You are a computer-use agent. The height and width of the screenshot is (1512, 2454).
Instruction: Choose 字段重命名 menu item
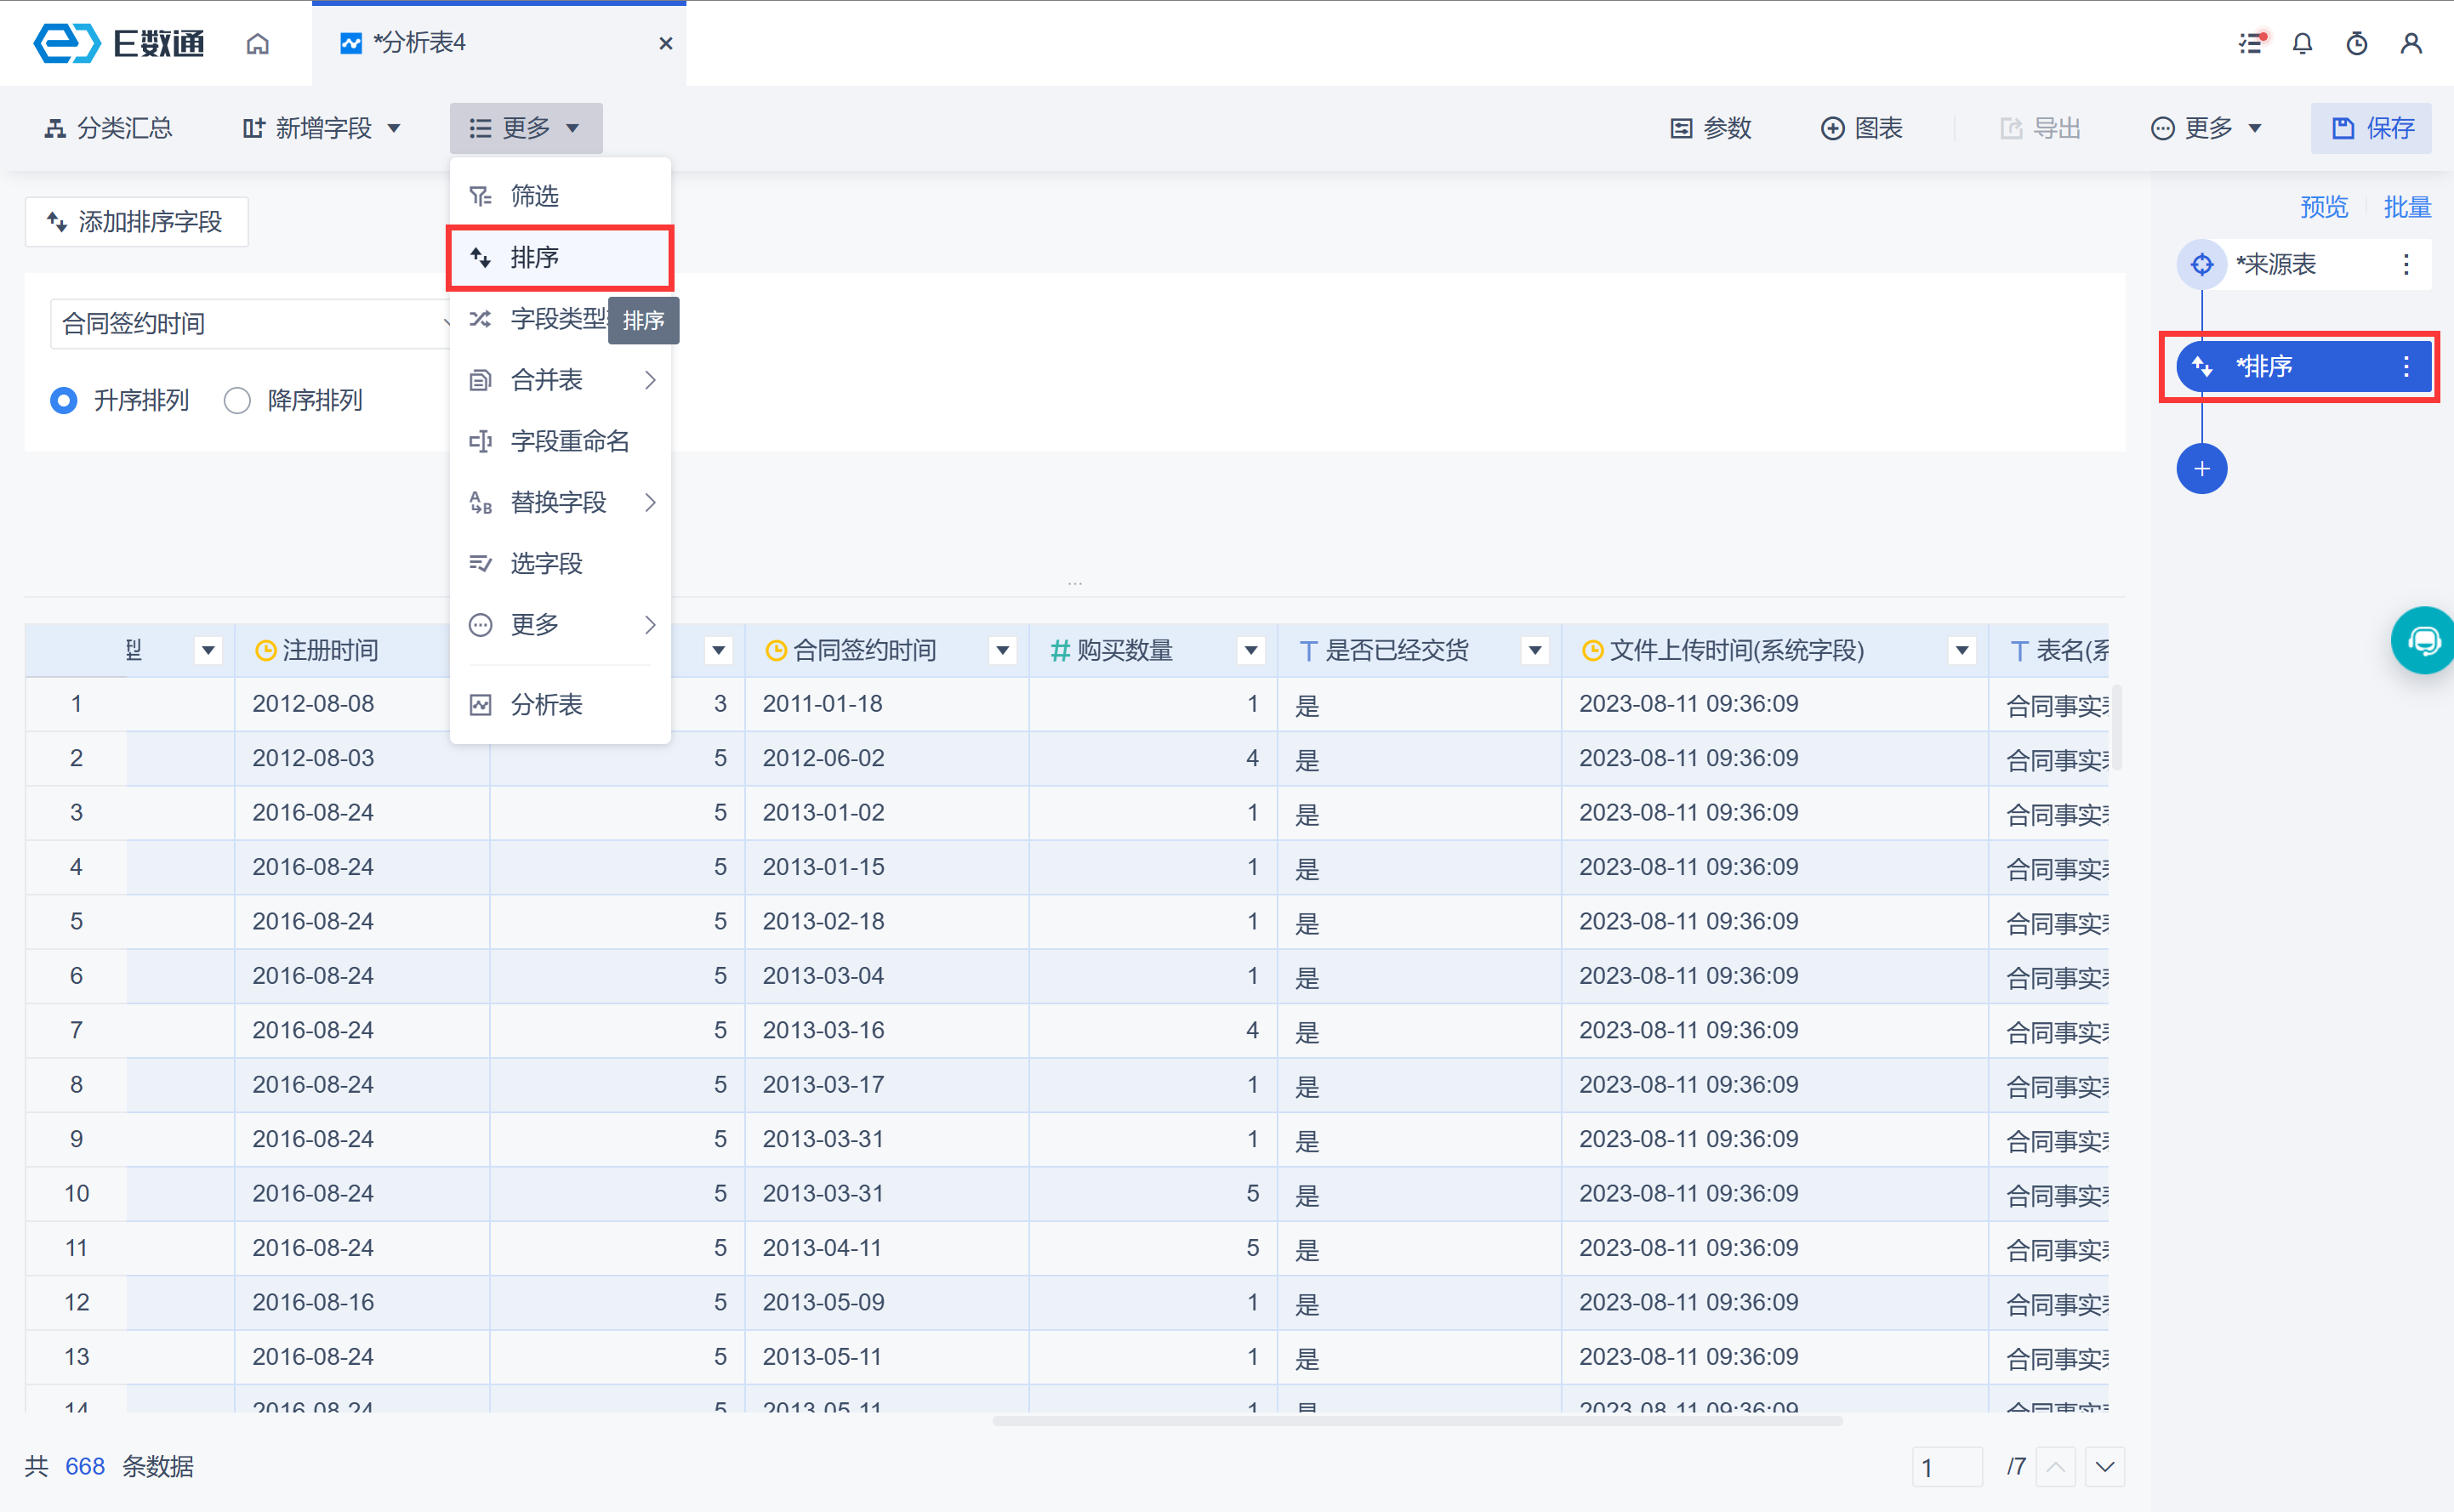[x=568, y=441]
